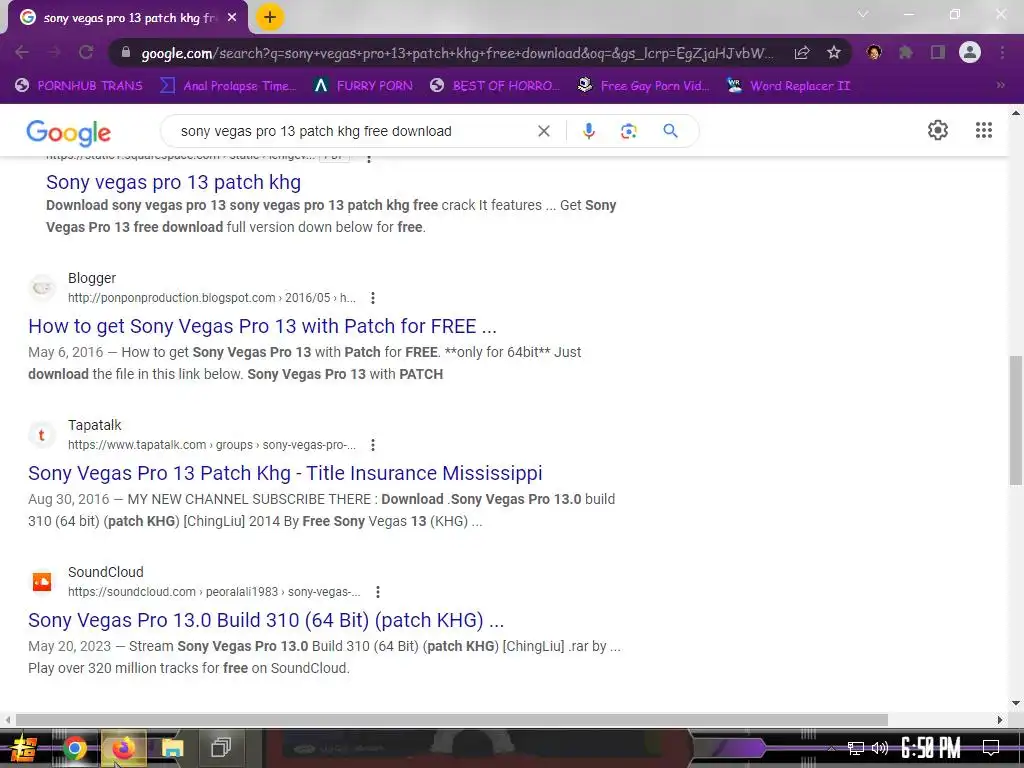
Task: Open the Chrome profile avatar
Action: click(970, 52)
